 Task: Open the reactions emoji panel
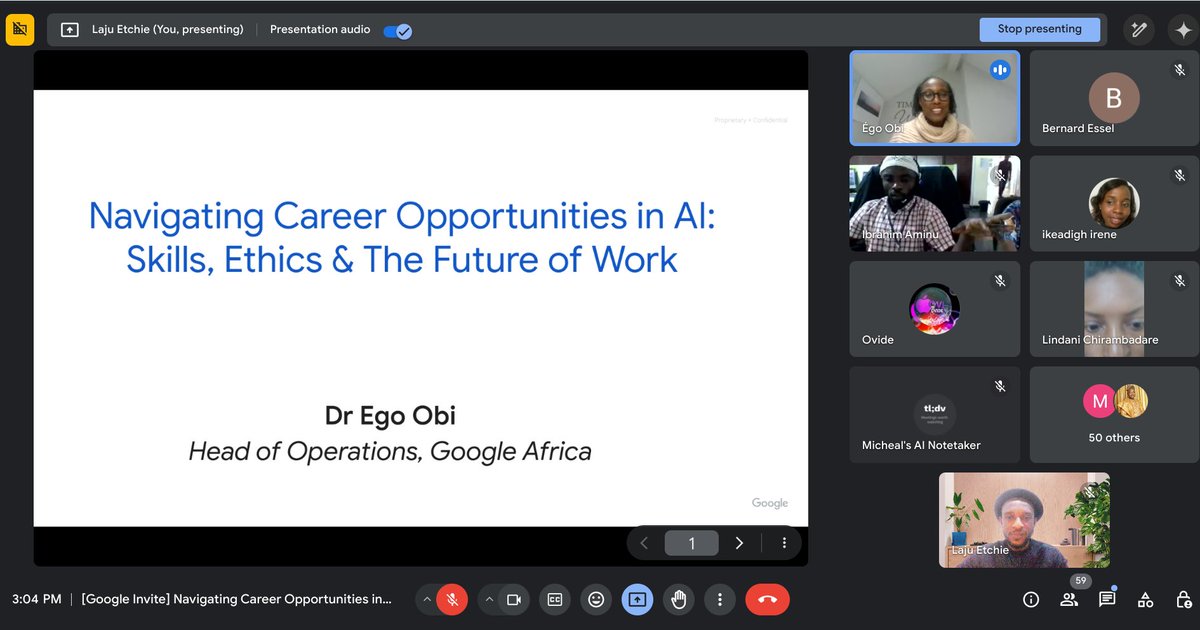tap(596, 599)
